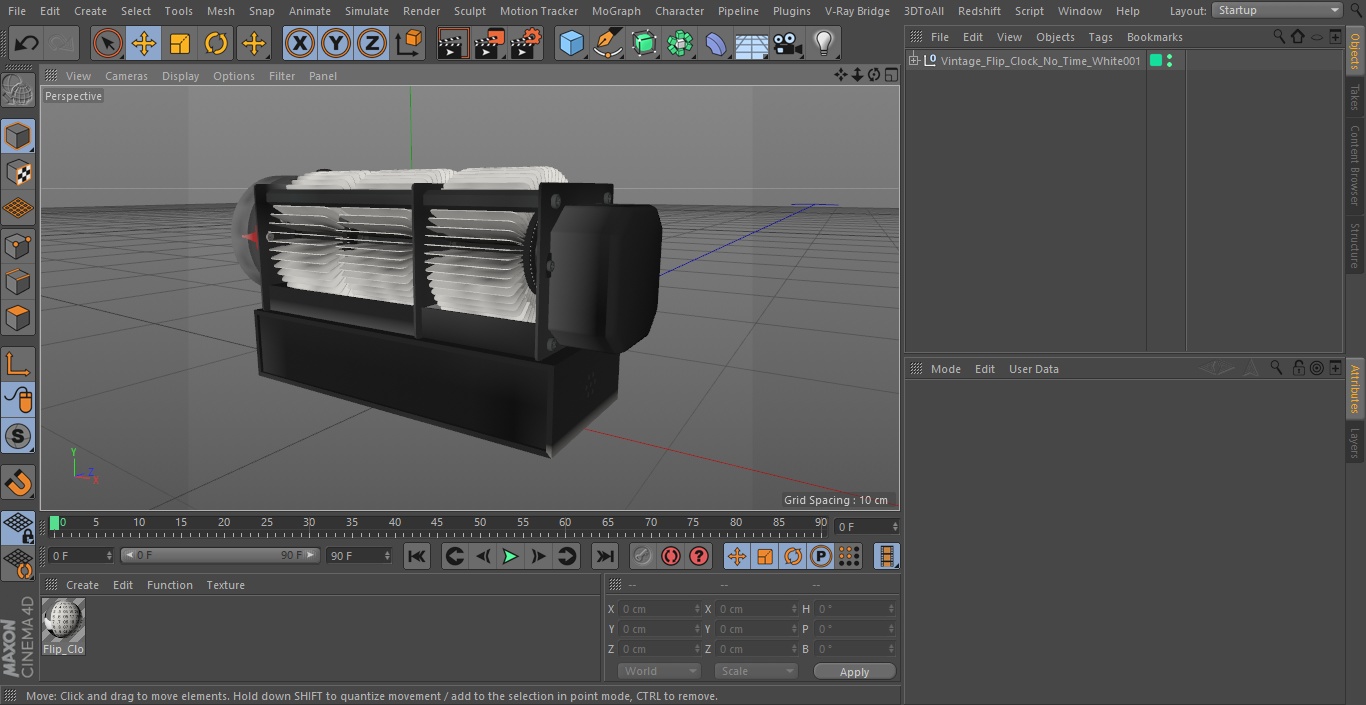
Task: Activate the Rotate tool
Action: click(x=216, y=43)
